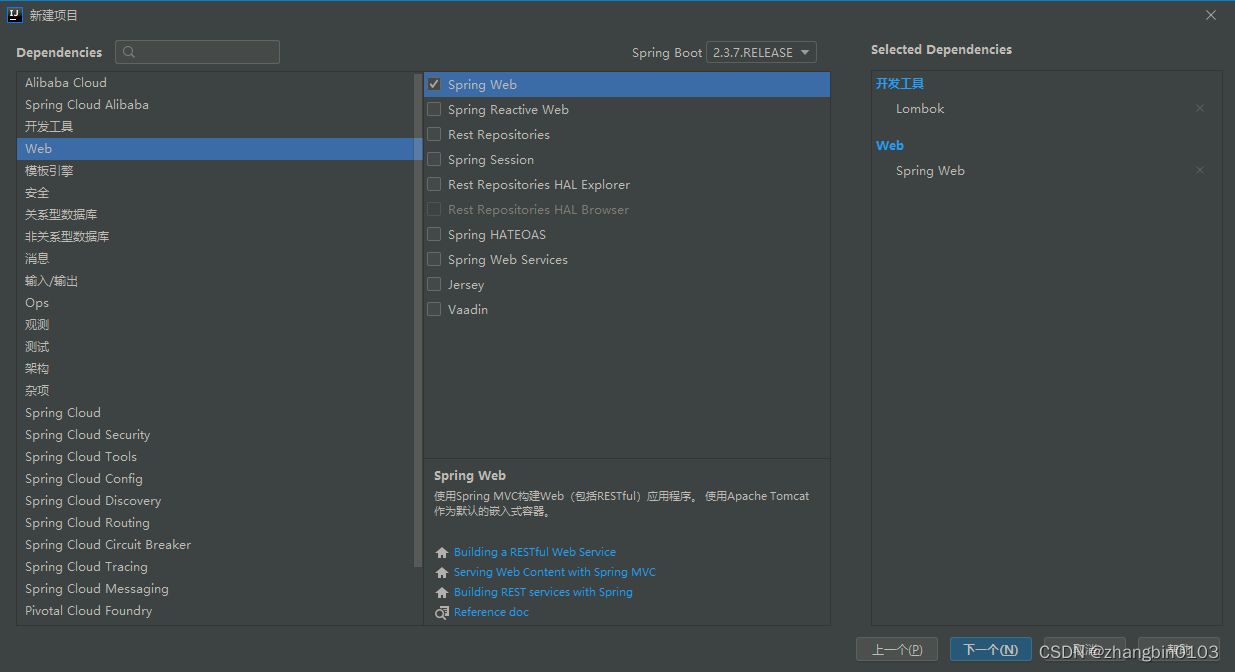Click the Web heading in Selected Dependencies
This screenshot has width=1235, height=672.
(x=890, y=145)
